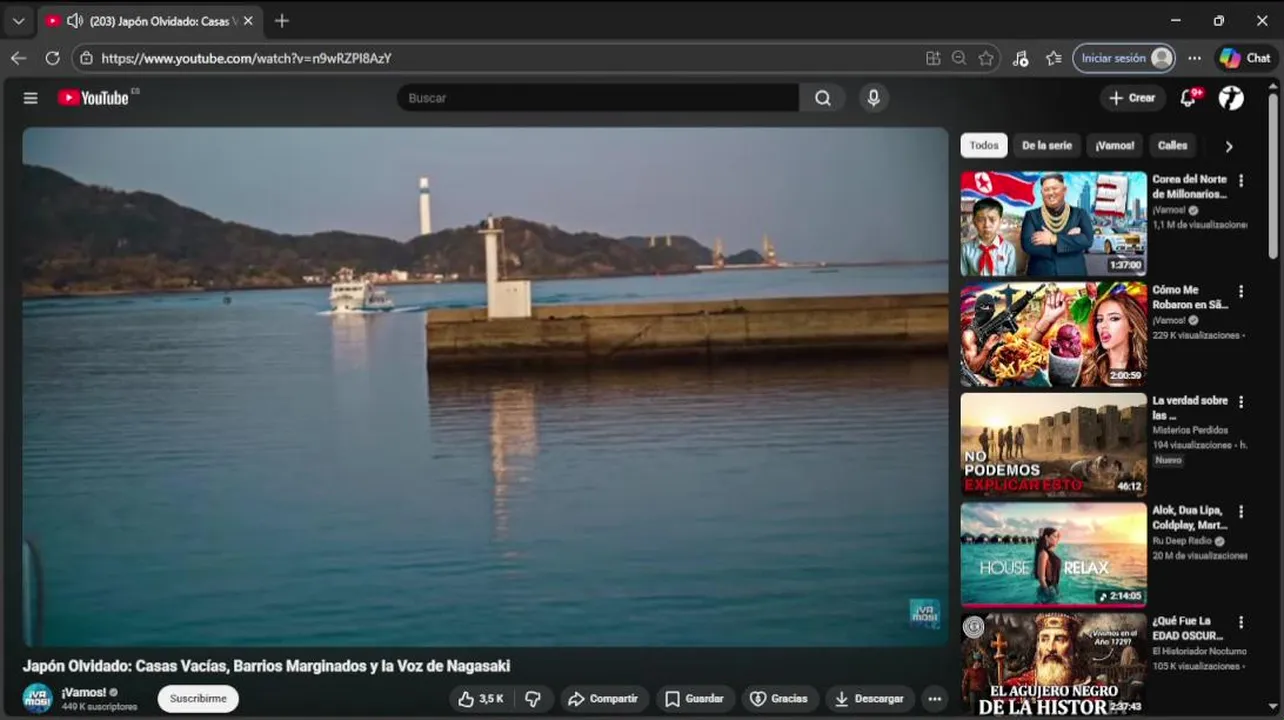1284x720 pixels.
Task: Subscribe with the Suscribirme button
Action: point(198,699)
